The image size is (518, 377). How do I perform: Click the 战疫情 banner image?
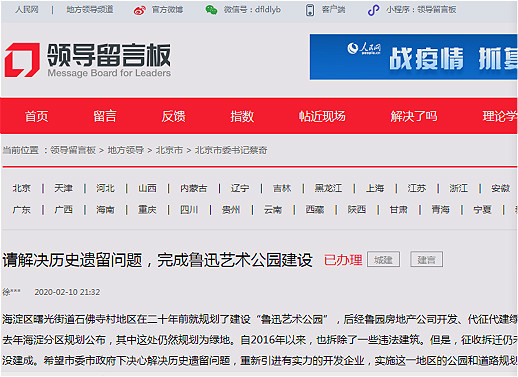413,57
